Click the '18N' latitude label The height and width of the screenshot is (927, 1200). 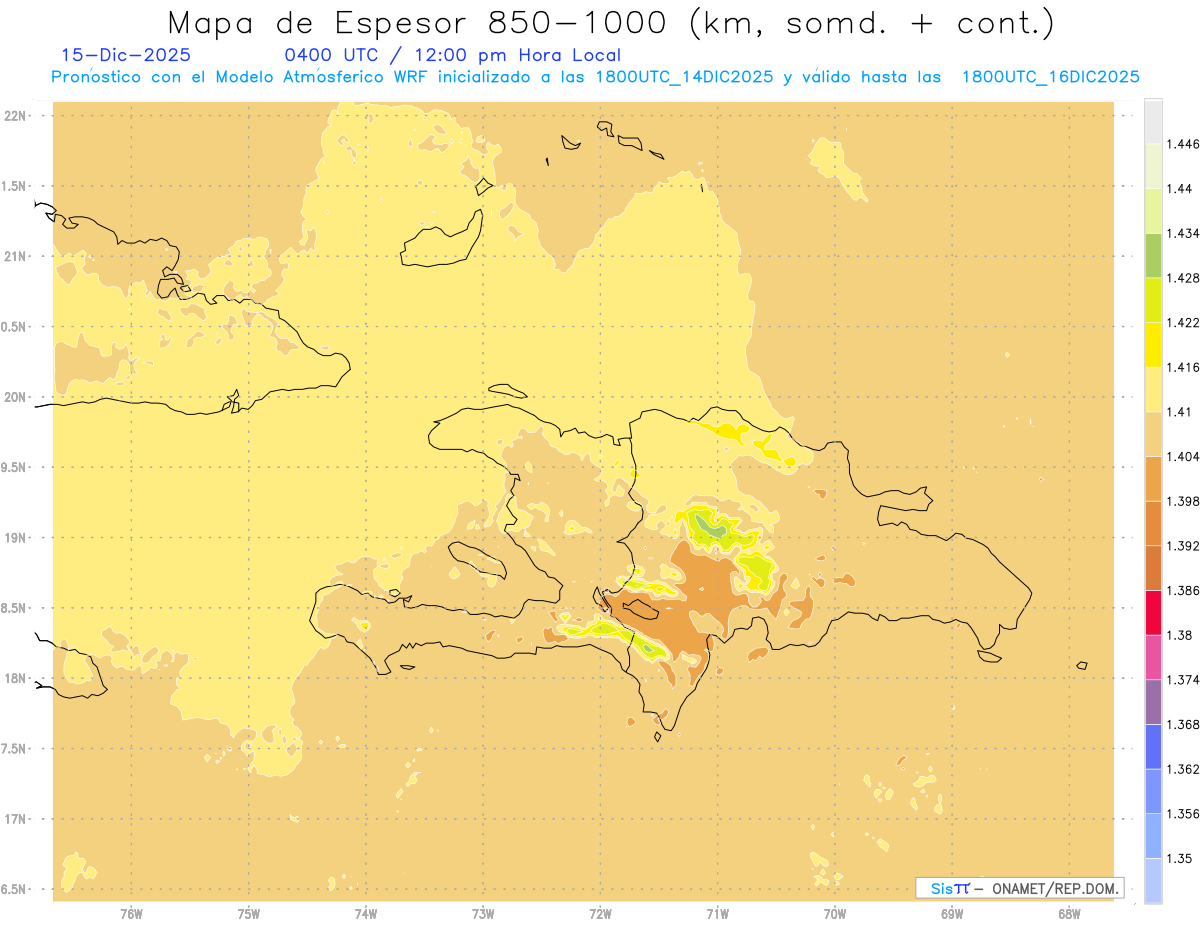[x=17, y=678]
